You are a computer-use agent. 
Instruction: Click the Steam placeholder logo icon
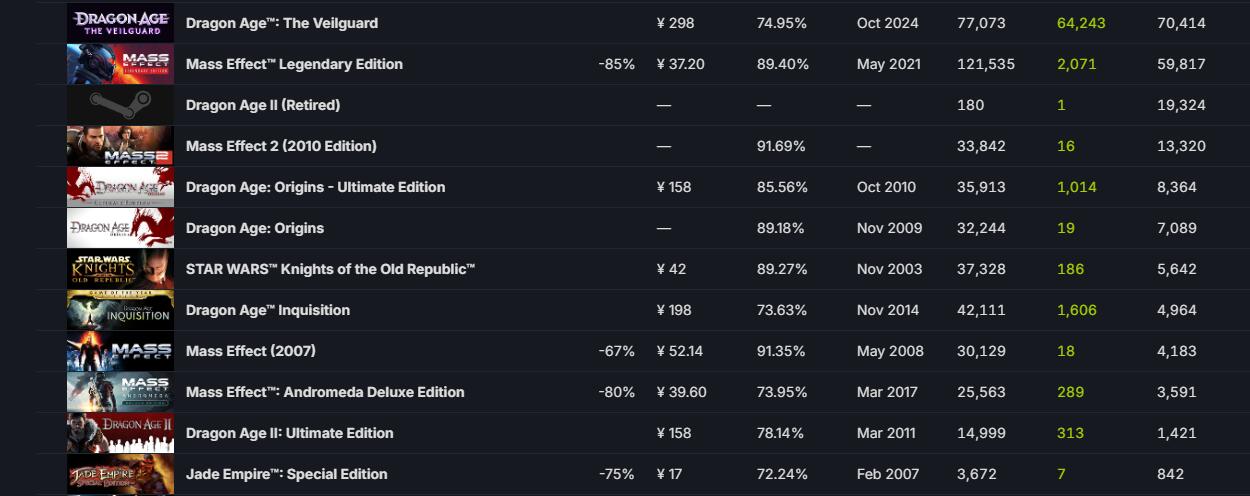120,105
